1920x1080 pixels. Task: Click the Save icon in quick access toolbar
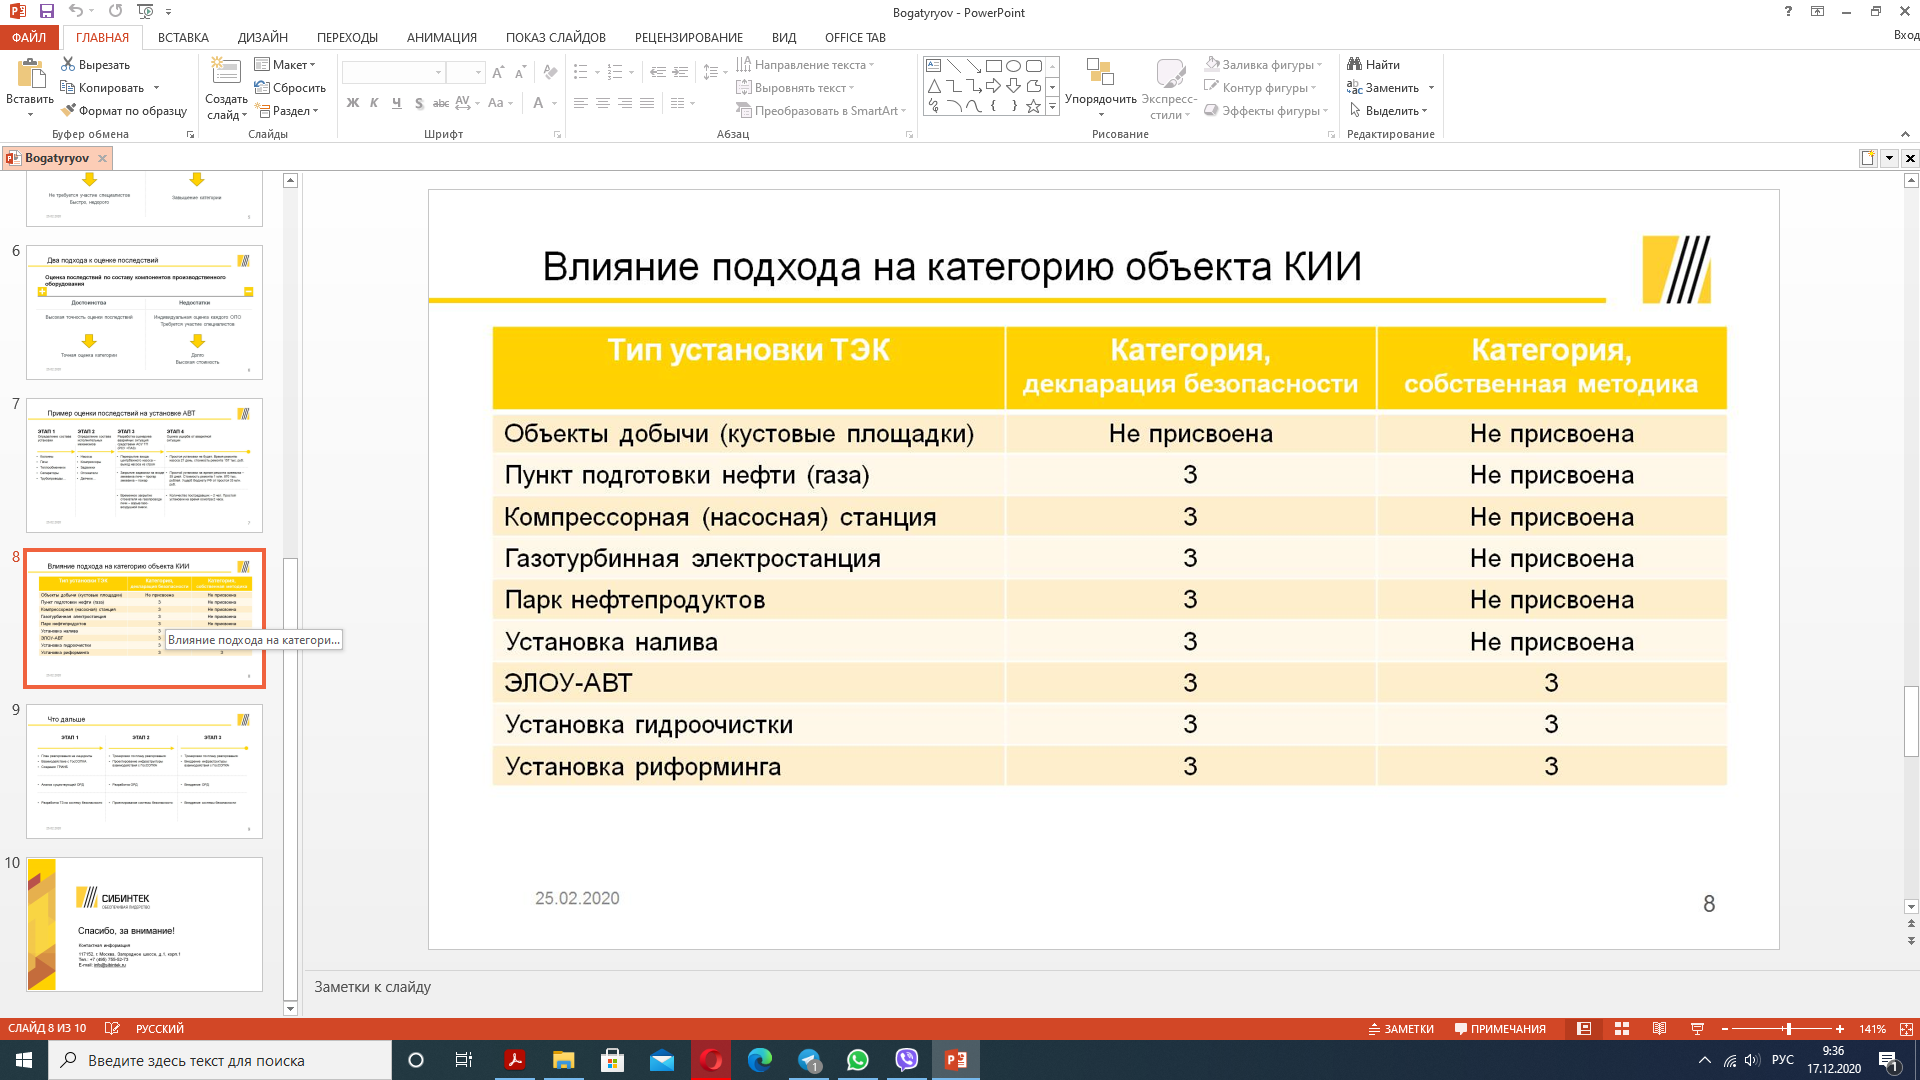coord(47,11)
